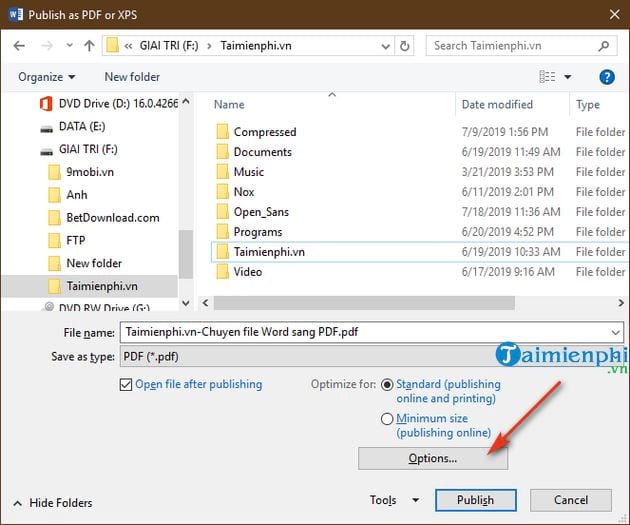The height and width of the screenshot is (525, 630).
Task: Click the File name input field
Action: pyautogui.click(x=364, y=332)
